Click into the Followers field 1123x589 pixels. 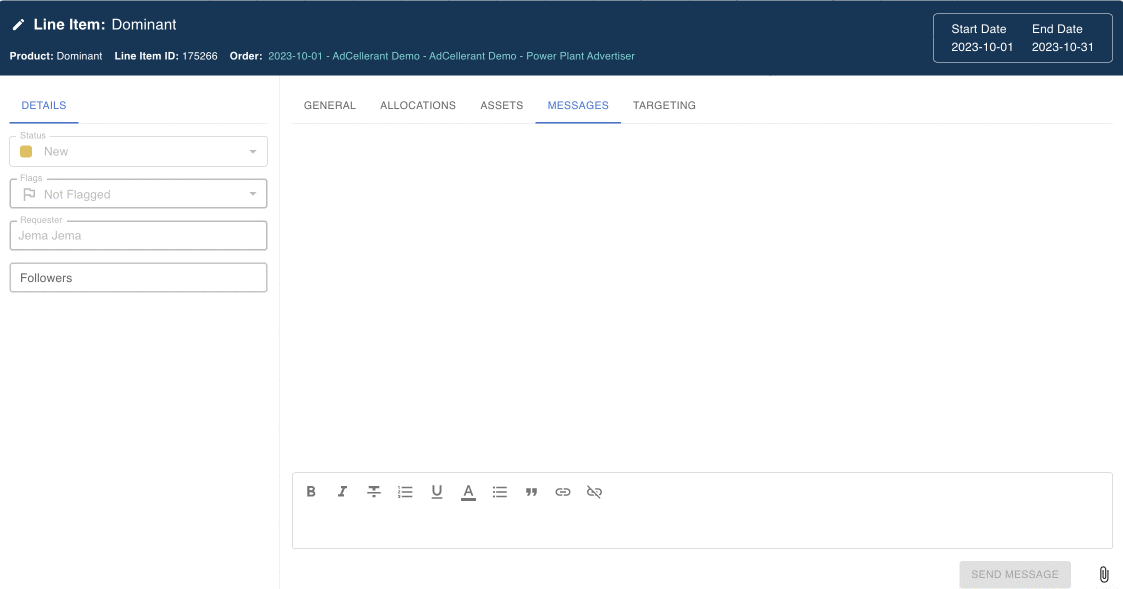pyautogui.click(x=138, y=278)
